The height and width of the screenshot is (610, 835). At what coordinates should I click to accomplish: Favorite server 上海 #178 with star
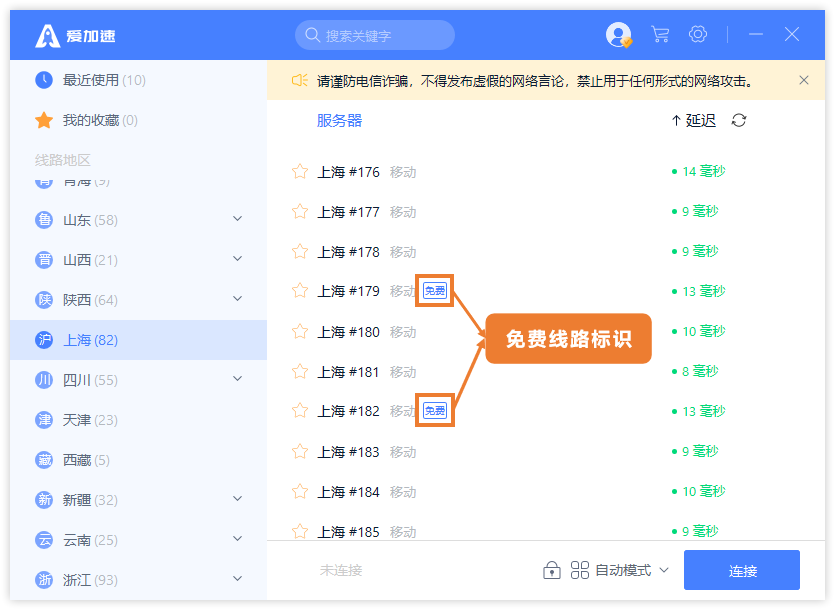pyautogui.click(x=300, y=251)
